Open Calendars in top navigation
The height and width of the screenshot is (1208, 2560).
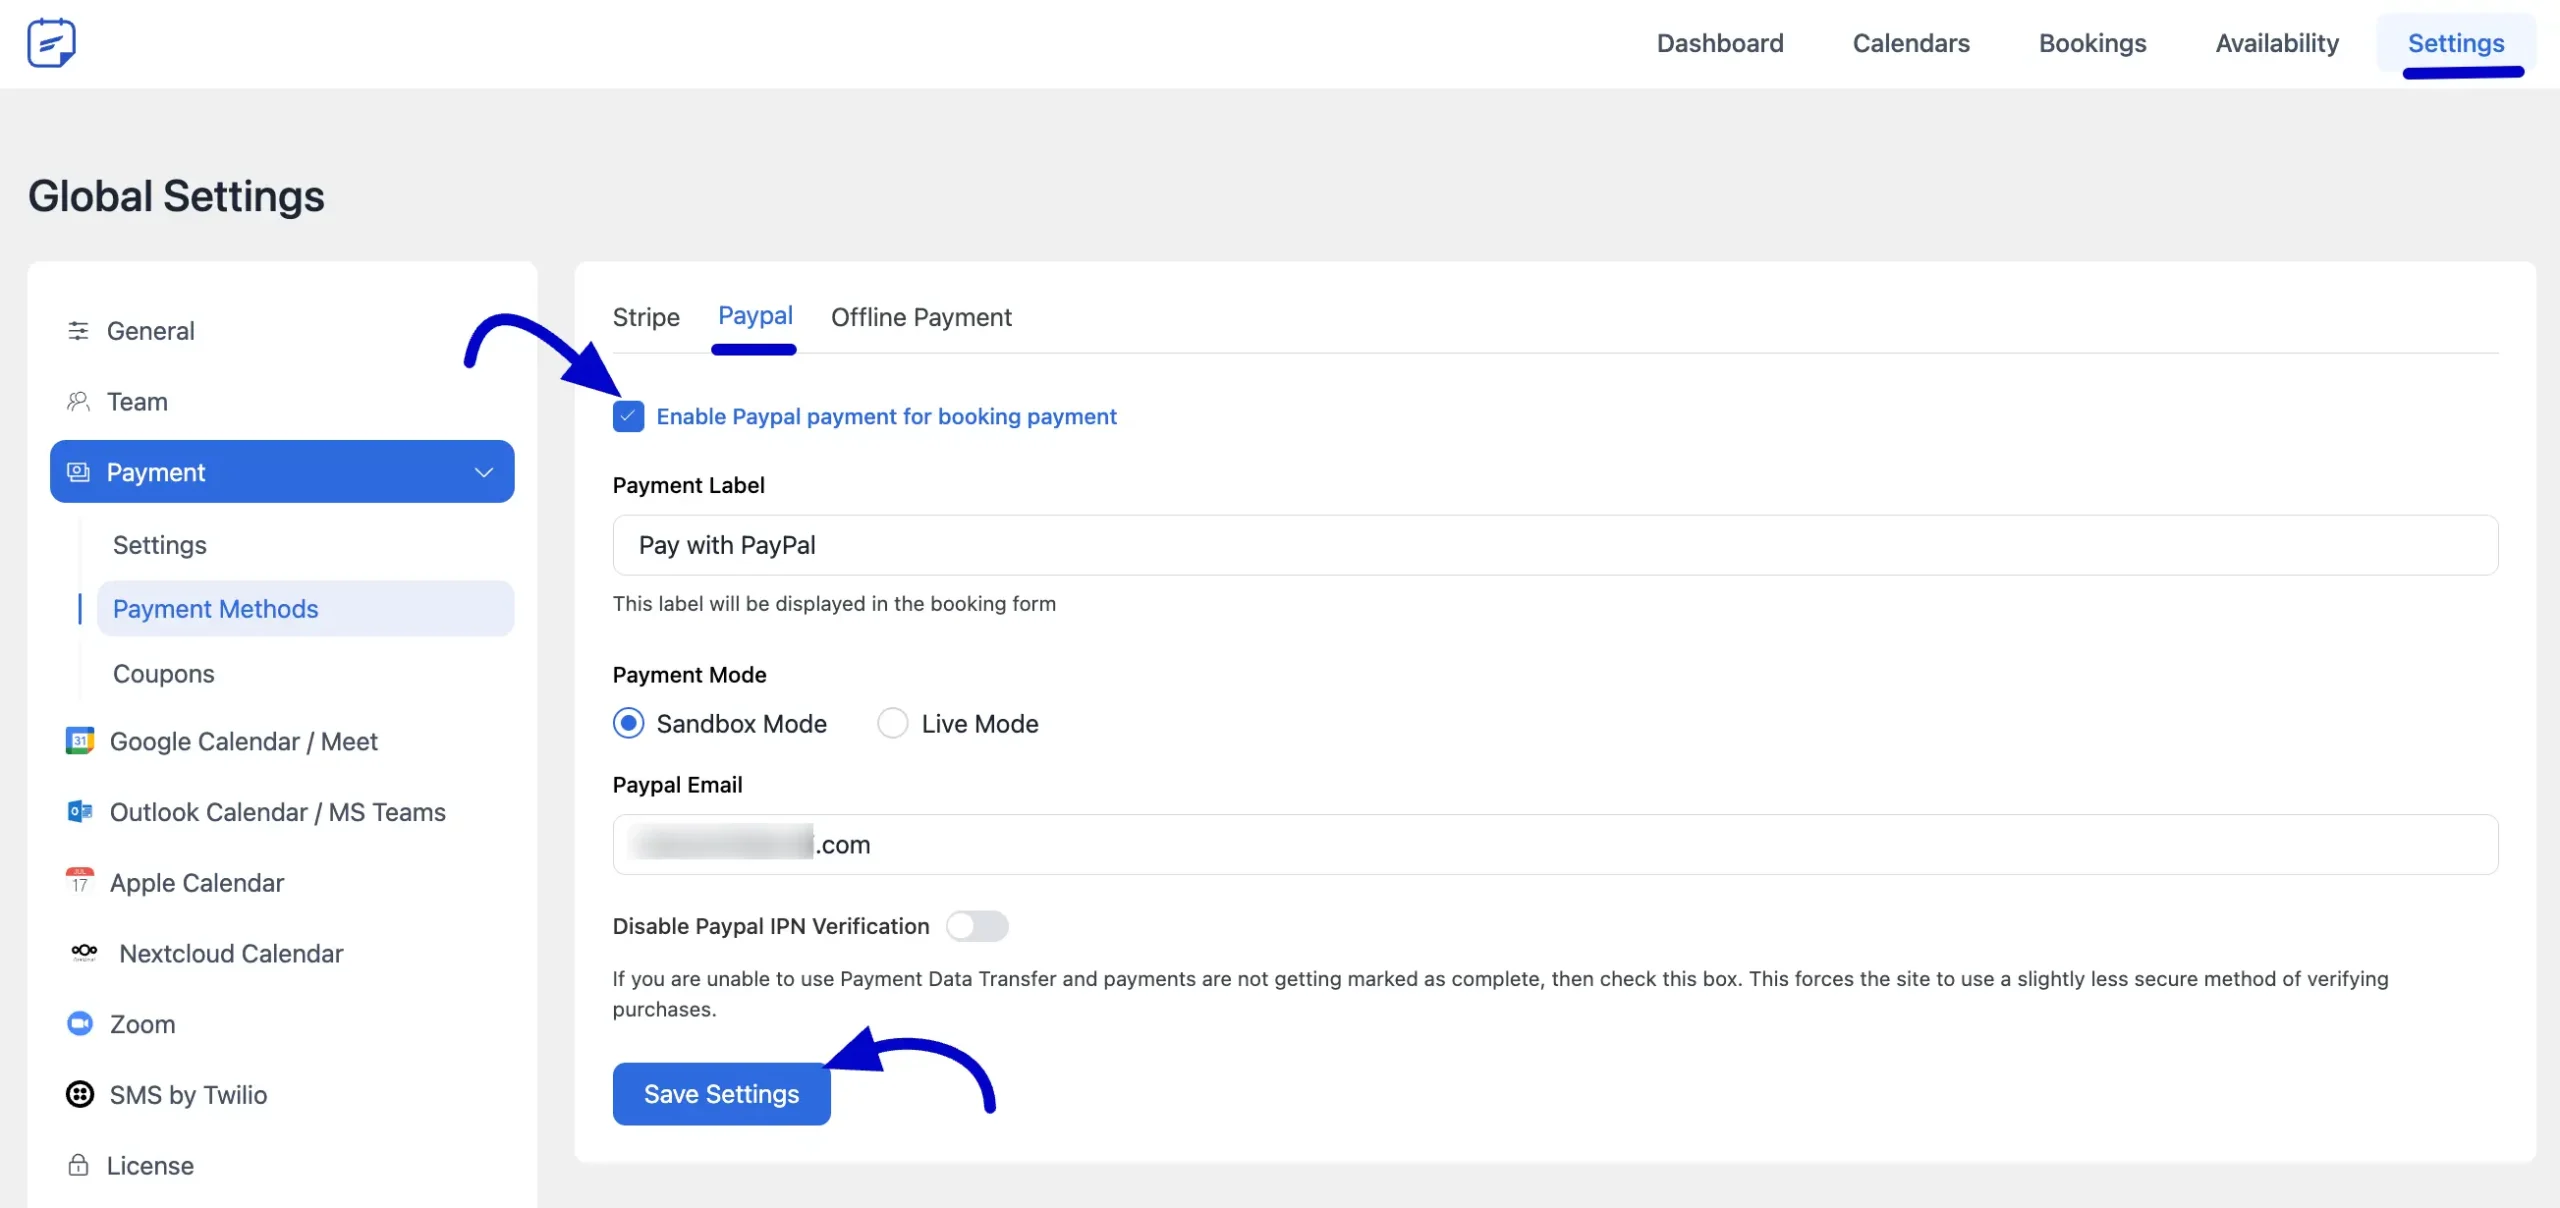(1911, 43)
